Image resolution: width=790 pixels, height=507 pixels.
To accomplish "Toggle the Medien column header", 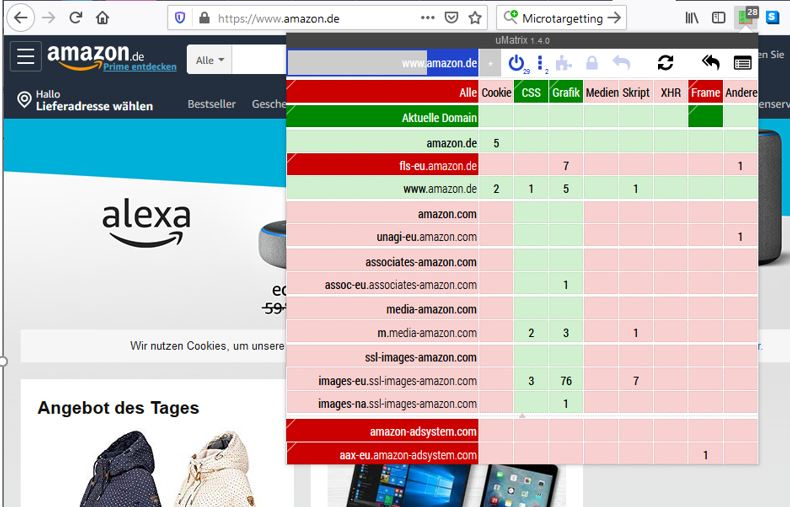I will point(602,92).
